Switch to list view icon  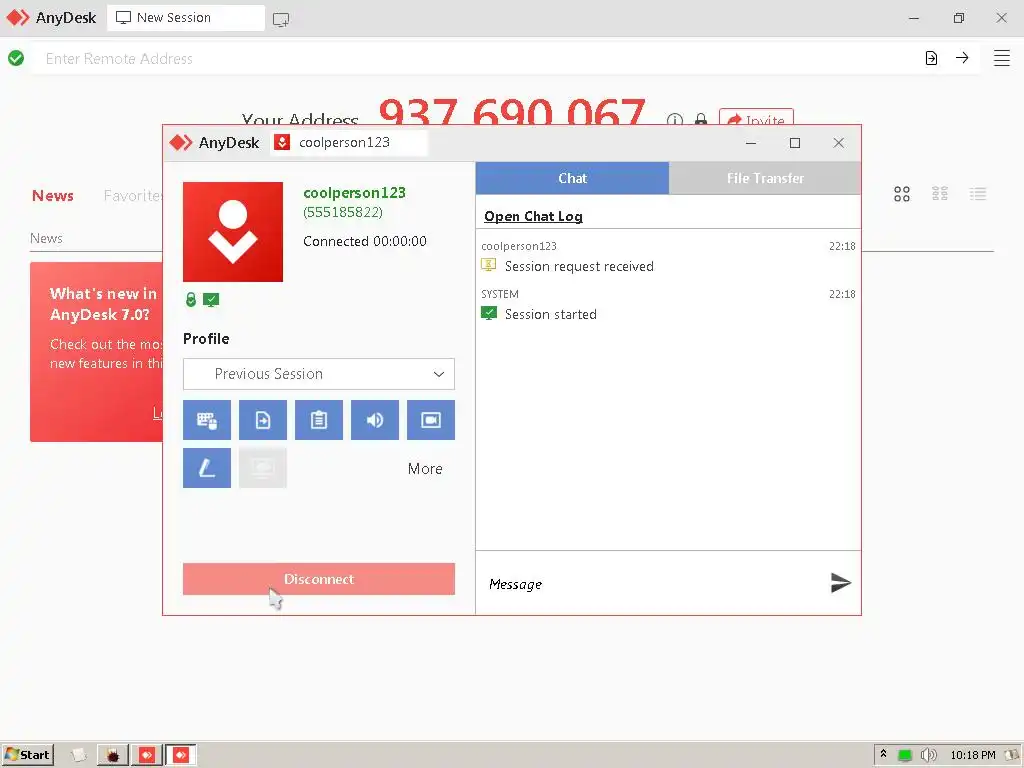tap(978, 194)
